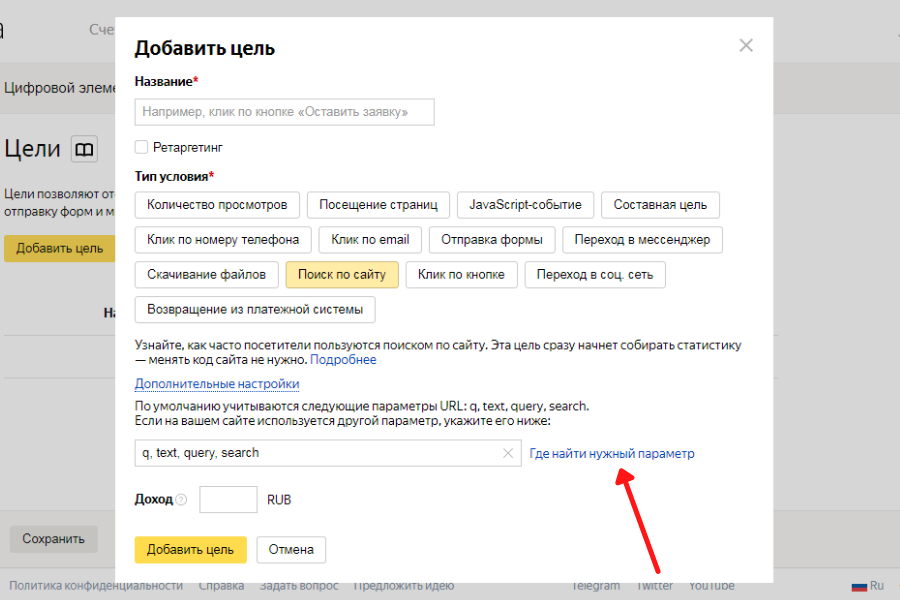The height and width of the screenshot is (600, 900).
Task: Expand Дополнительные настройки section
Action: tap(217, 384)
